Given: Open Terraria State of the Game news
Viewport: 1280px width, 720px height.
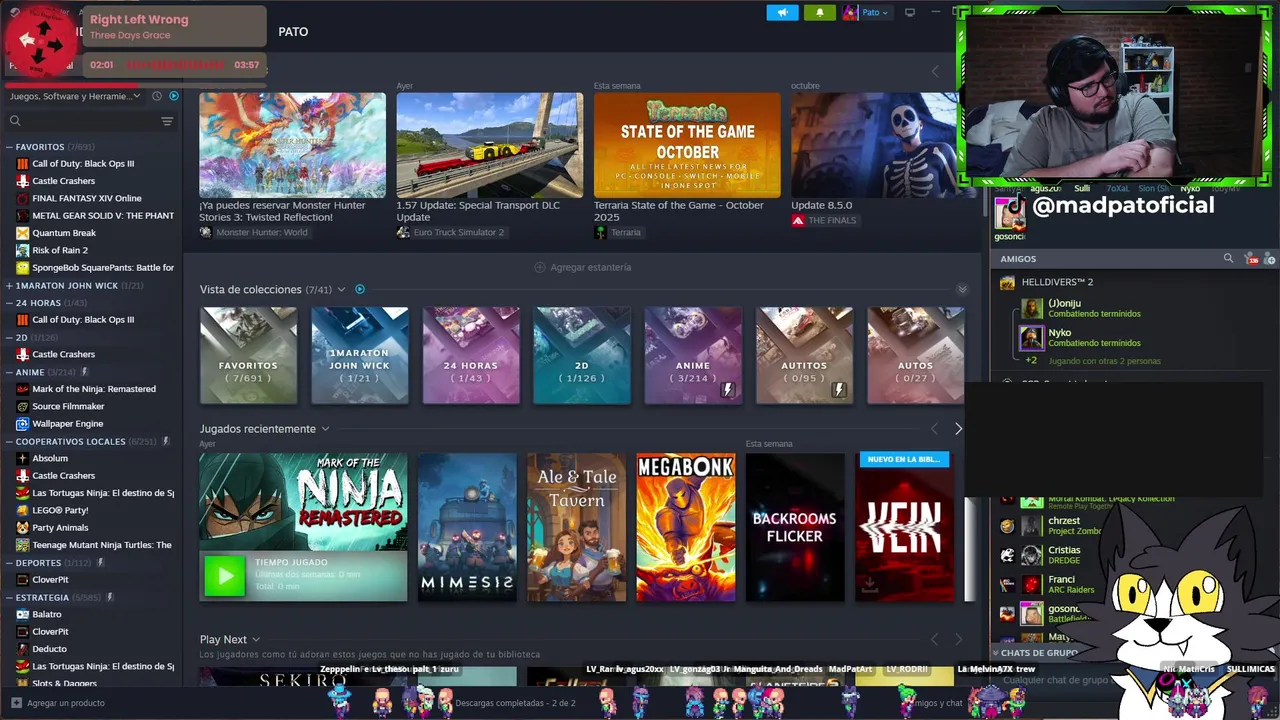Looking at the screenshot, I should [687, 145].
